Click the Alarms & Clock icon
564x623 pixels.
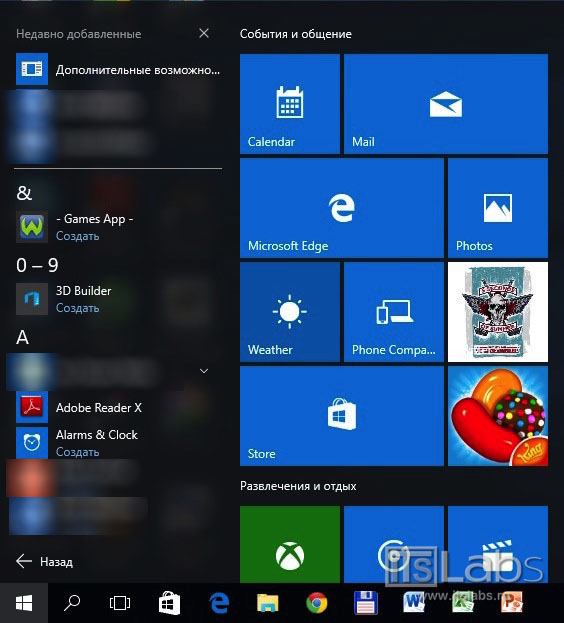(x=32, y=443)
